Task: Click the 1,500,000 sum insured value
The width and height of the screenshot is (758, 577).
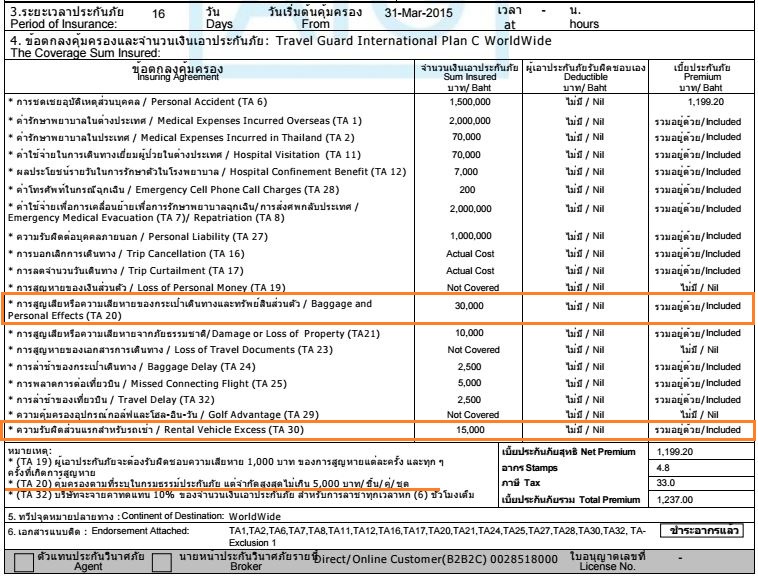Action: 469,102
